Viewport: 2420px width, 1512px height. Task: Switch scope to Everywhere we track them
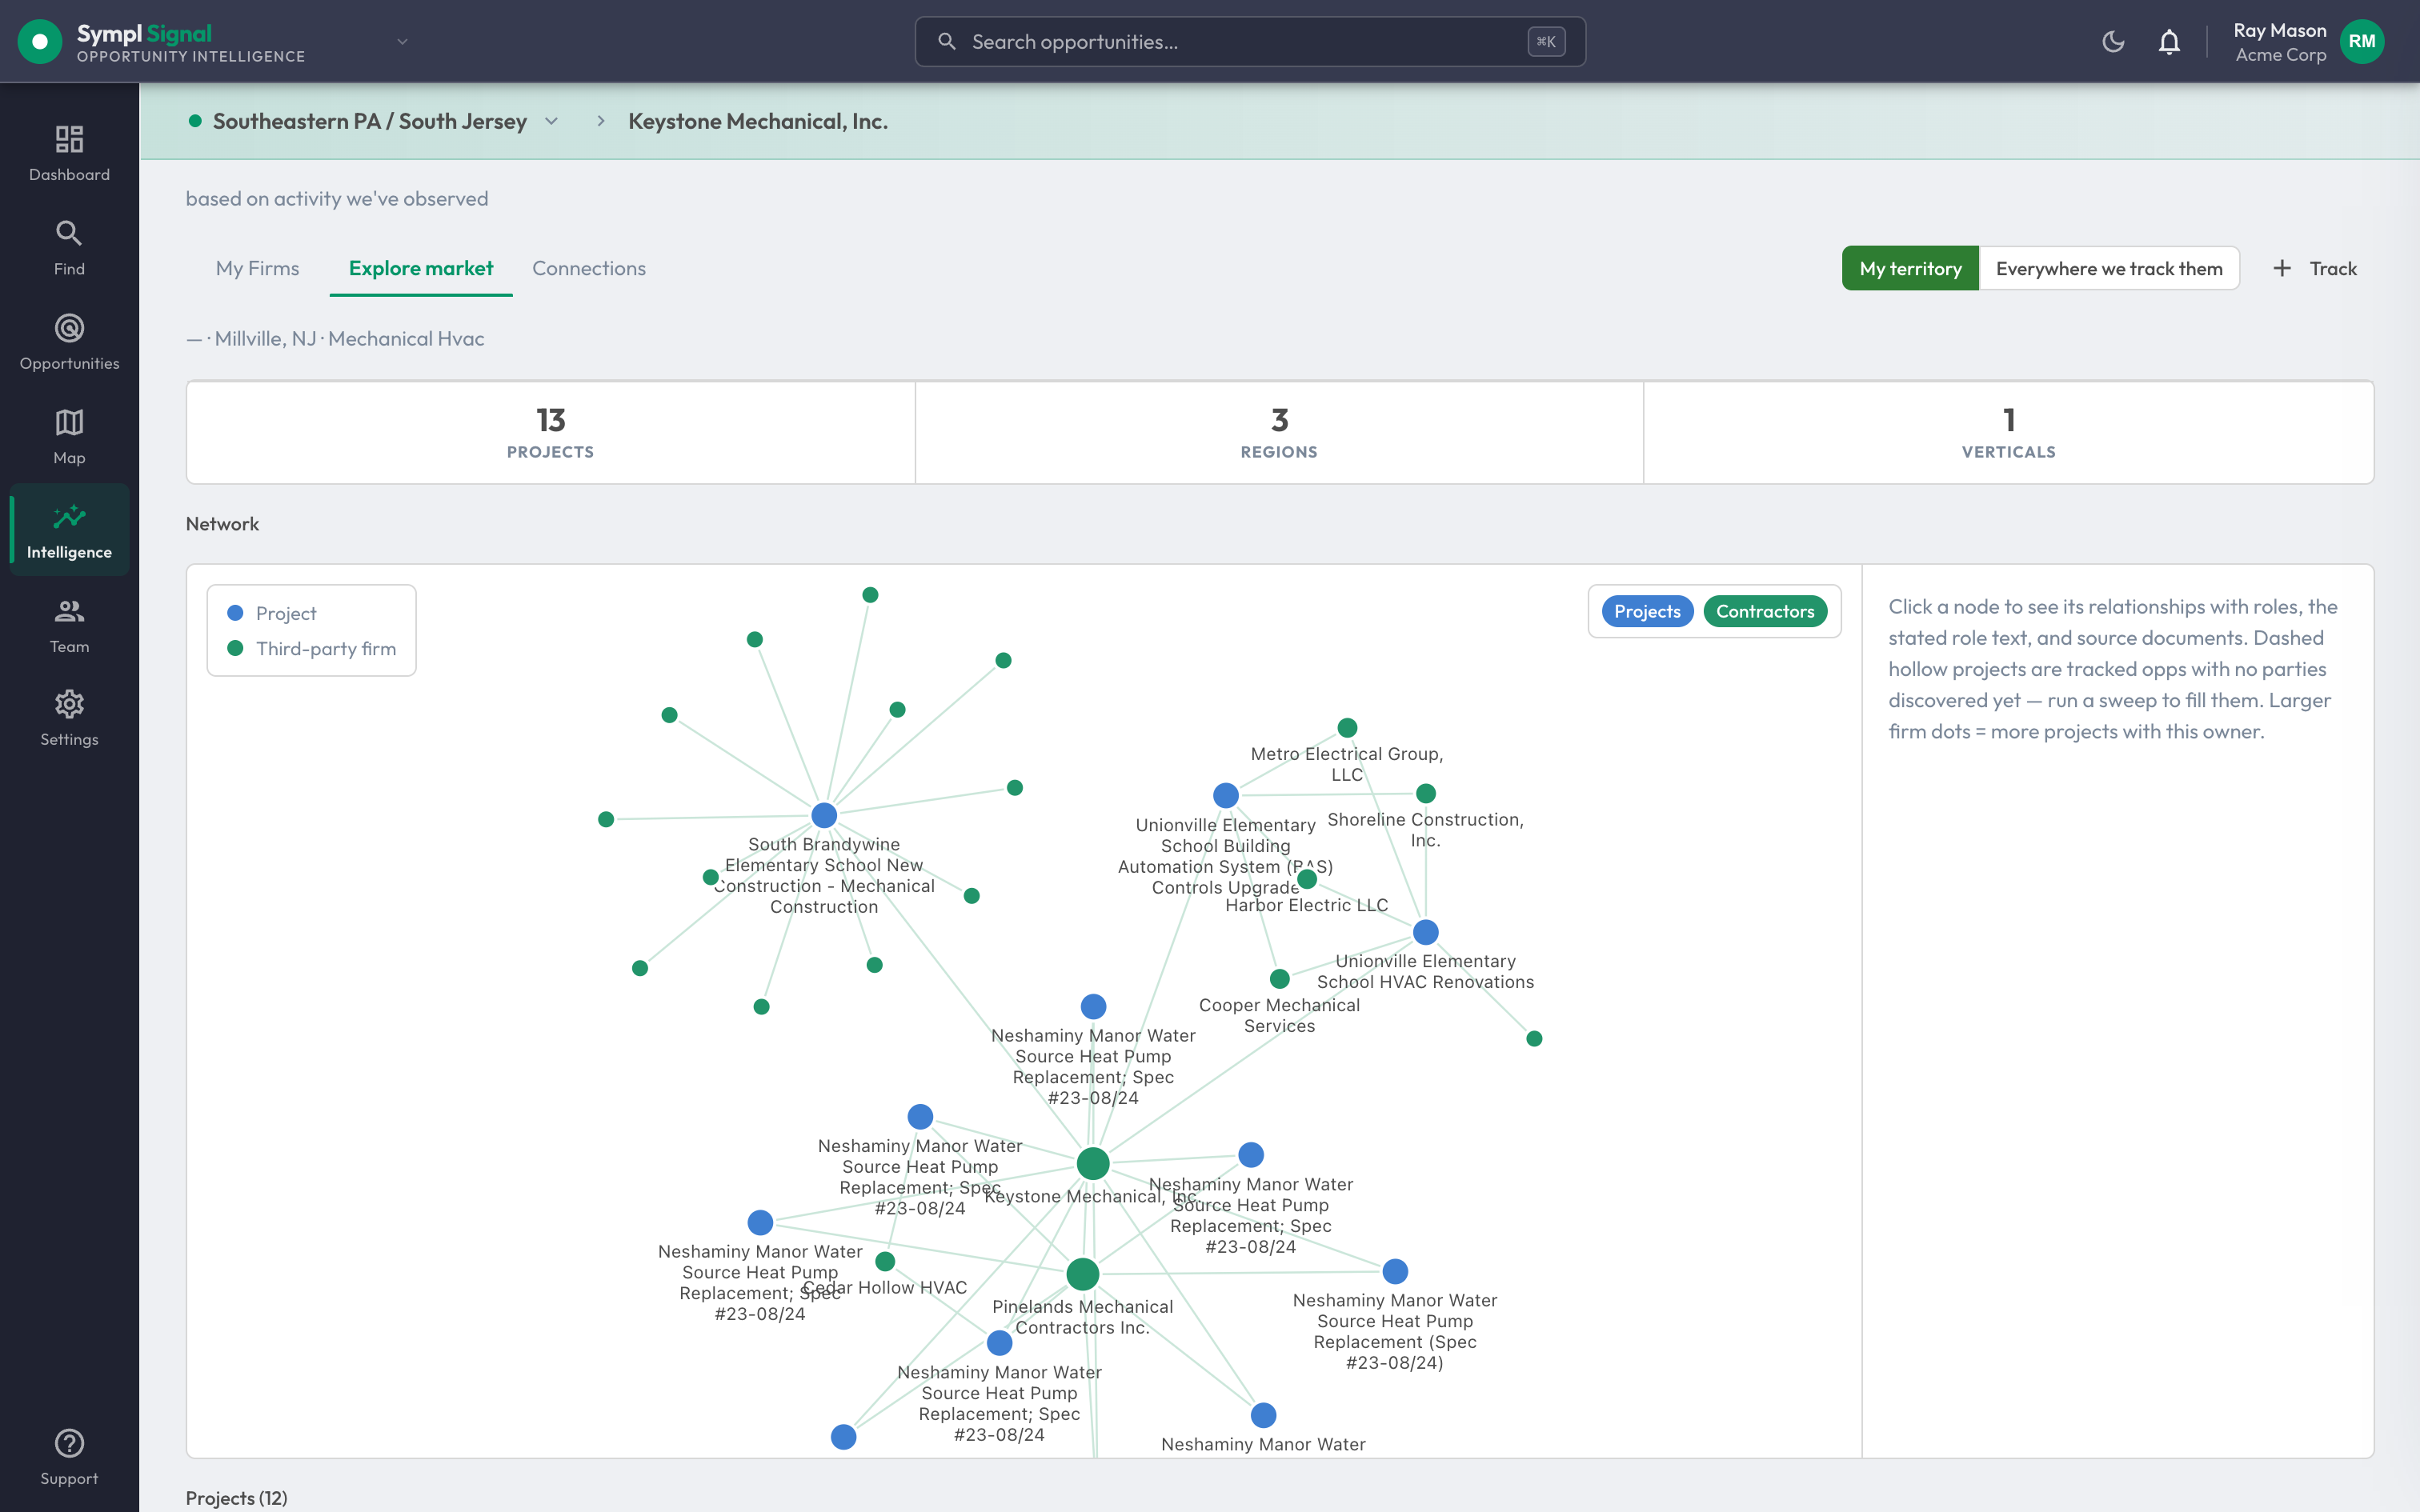(2109, 268)
